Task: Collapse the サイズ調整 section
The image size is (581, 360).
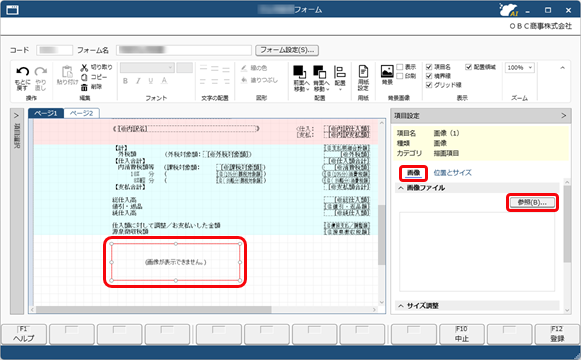Action: coord(401,306)
